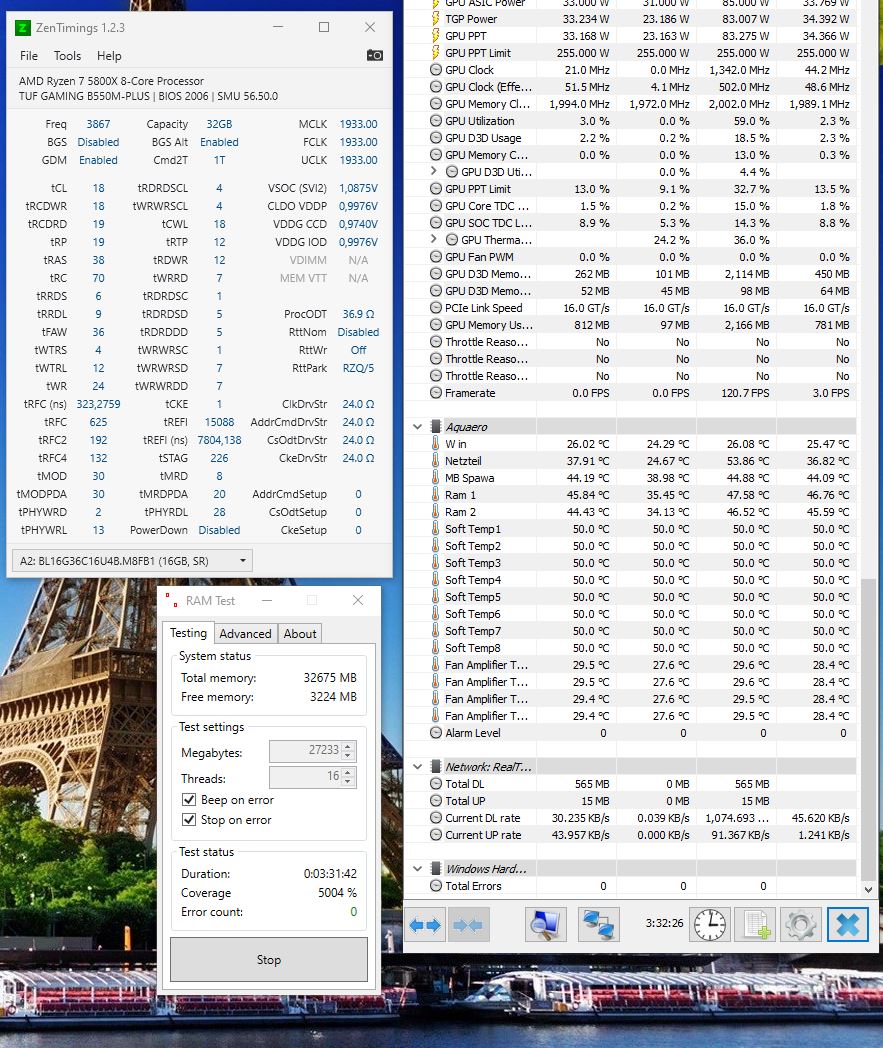Open the networked computers remote button
Screen dimensions: 883x1048
pyautogui.click(x=598, y=925)
